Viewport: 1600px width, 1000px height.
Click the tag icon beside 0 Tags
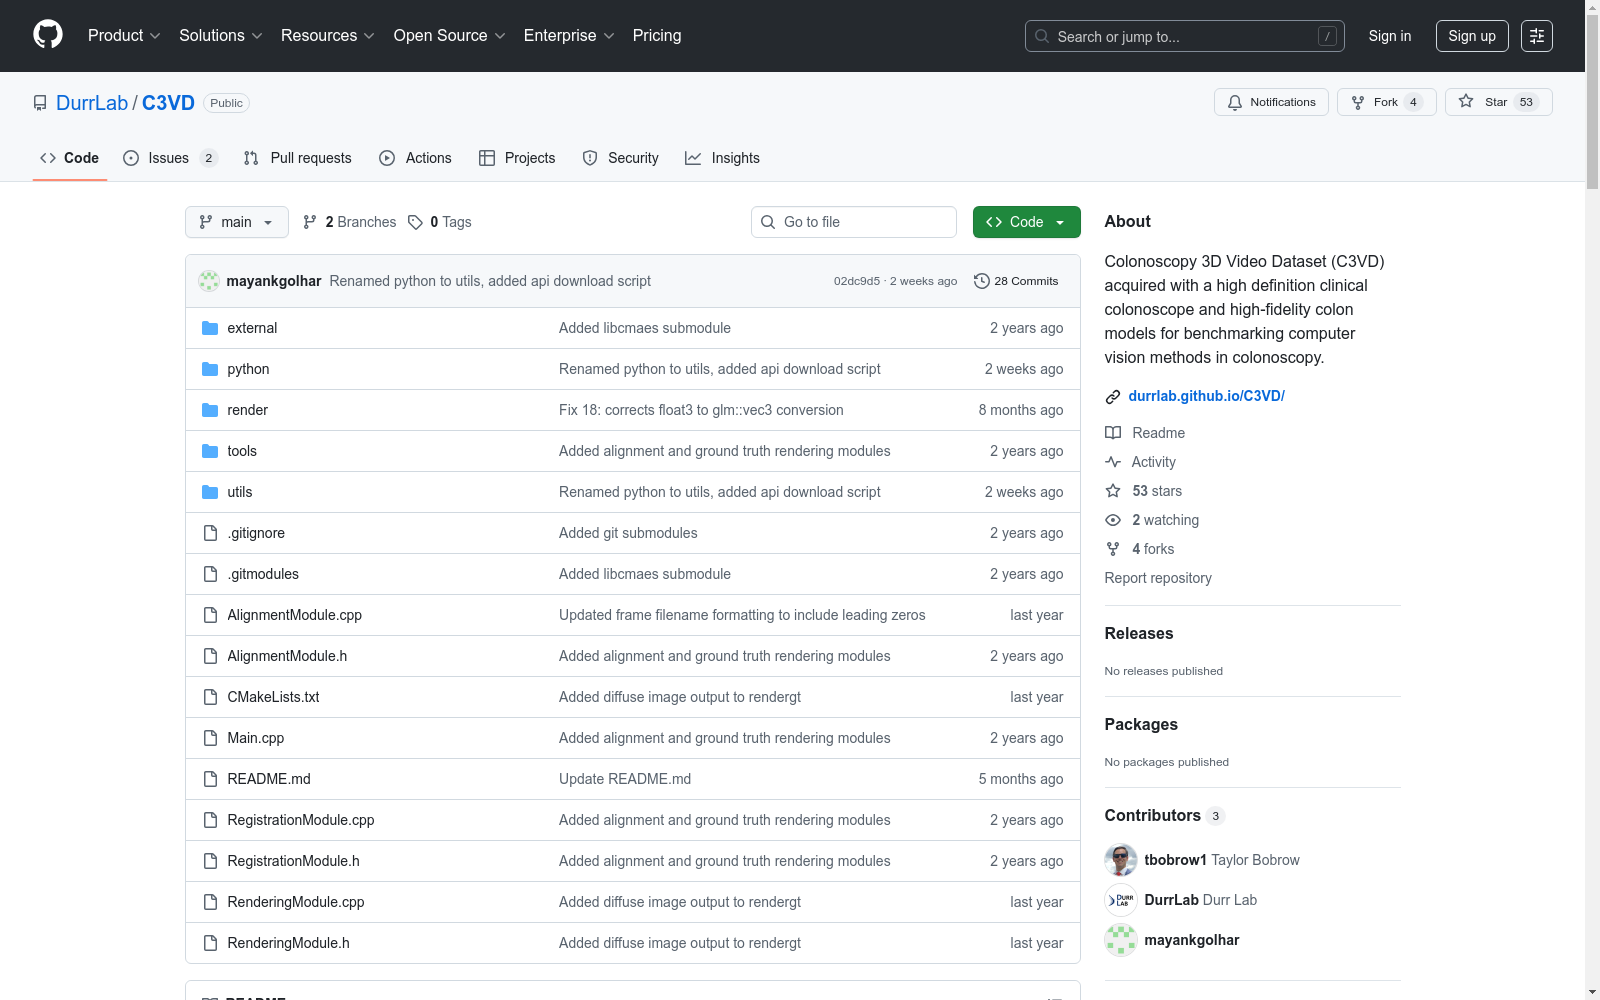pos(416,222)
